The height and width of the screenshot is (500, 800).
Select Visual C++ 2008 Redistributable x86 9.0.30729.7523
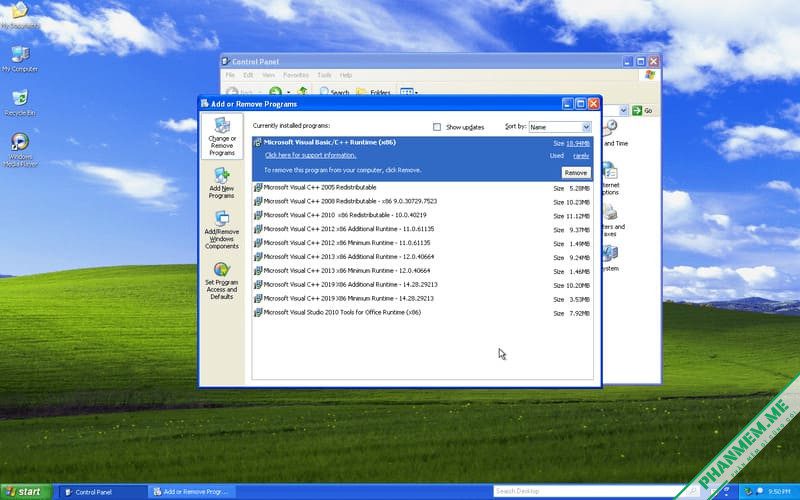point(422,202)
